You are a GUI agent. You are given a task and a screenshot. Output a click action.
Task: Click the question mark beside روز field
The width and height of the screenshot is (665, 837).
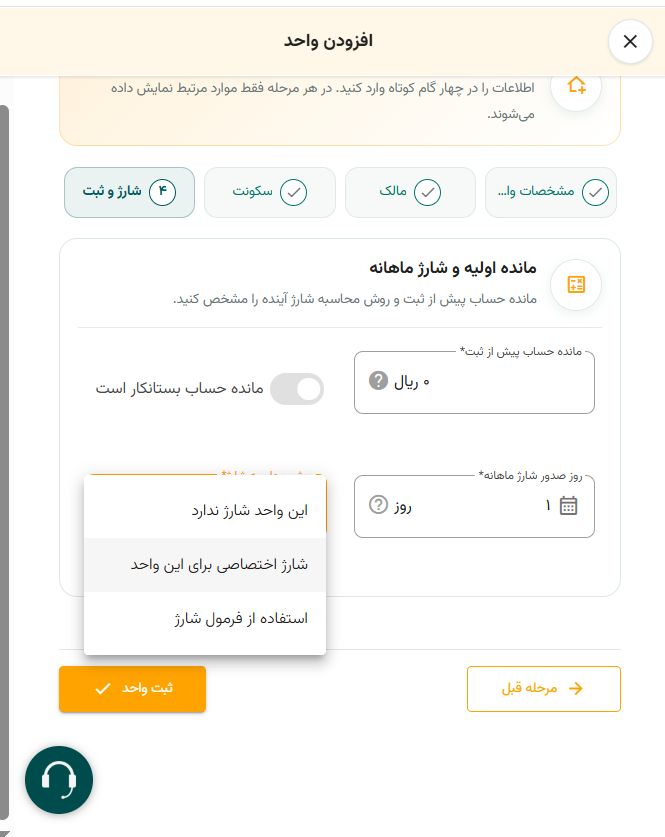pos(378,504)
